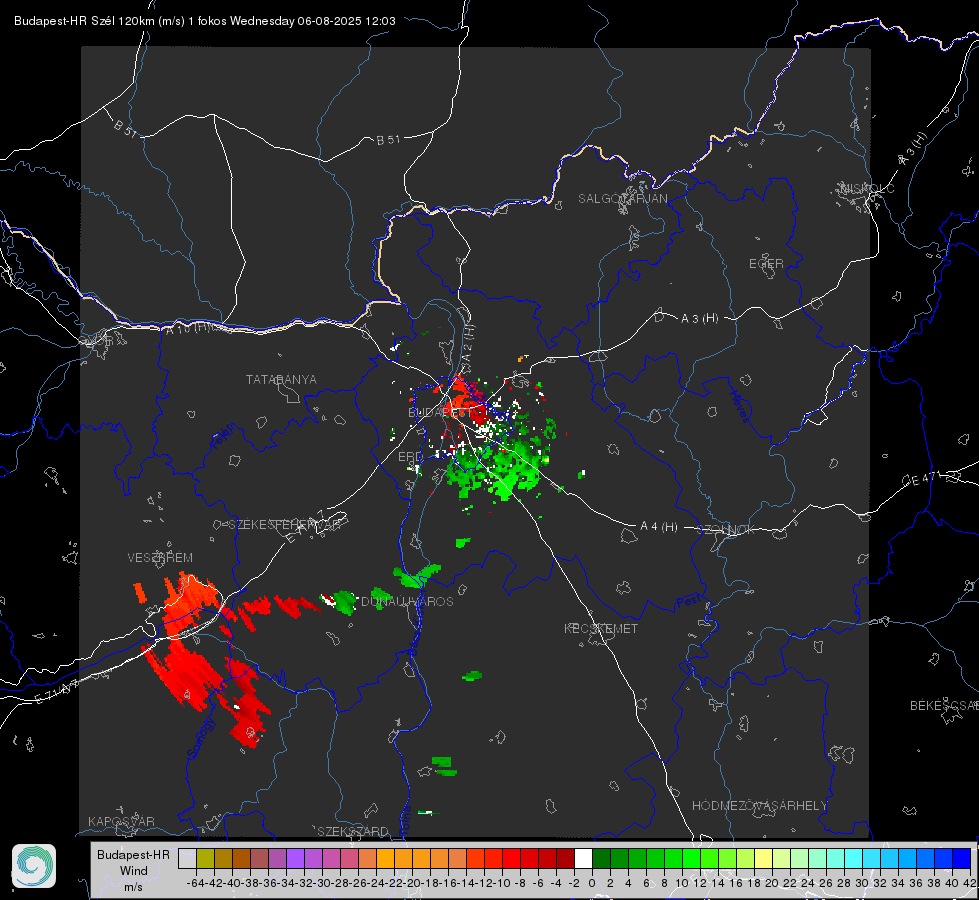
Task: Select the SZEKSZÁRD city label
Action: (353, 831)
